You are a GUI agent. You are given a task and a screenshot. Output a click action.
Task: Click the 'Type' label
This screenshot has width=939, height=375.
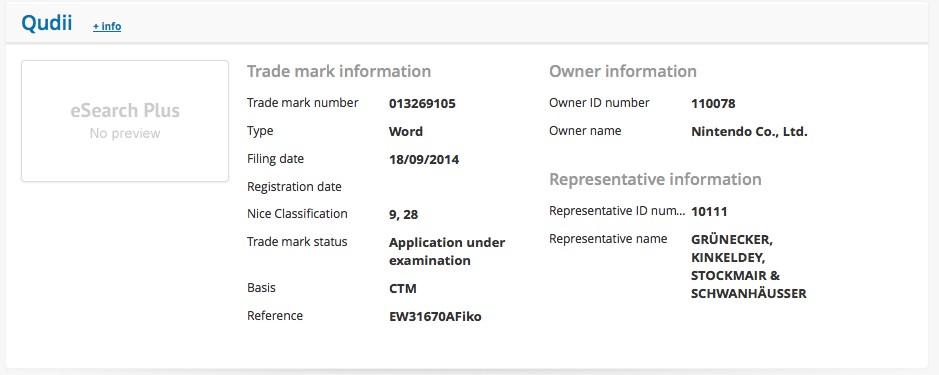coord(260,131)
